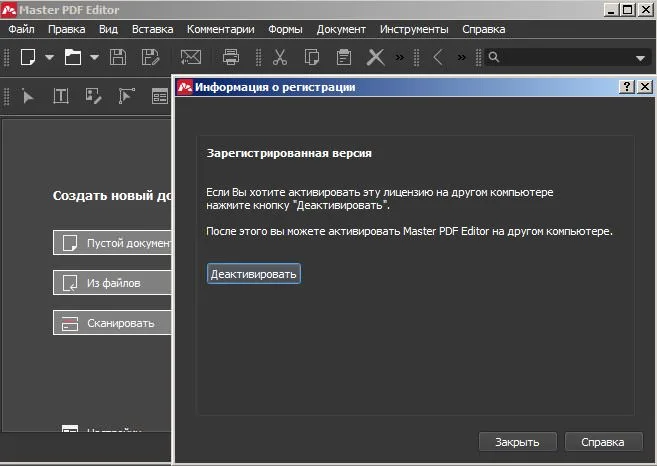Select the Edit Document object tool
The height and width of the screenshot is (466, 657).
click(93, 96)
